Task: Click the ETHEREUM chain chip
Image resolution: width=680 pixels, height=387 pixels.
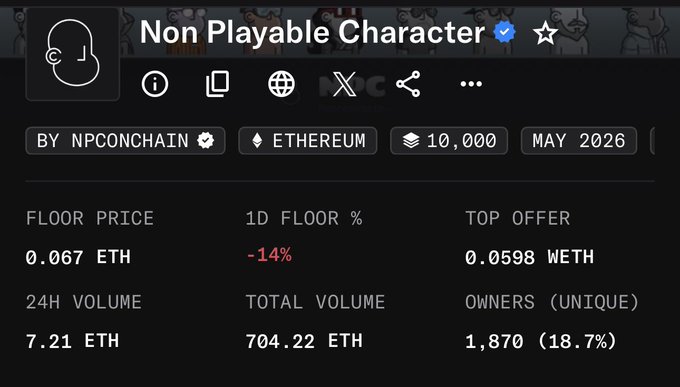Action: (x=308, y=141)
